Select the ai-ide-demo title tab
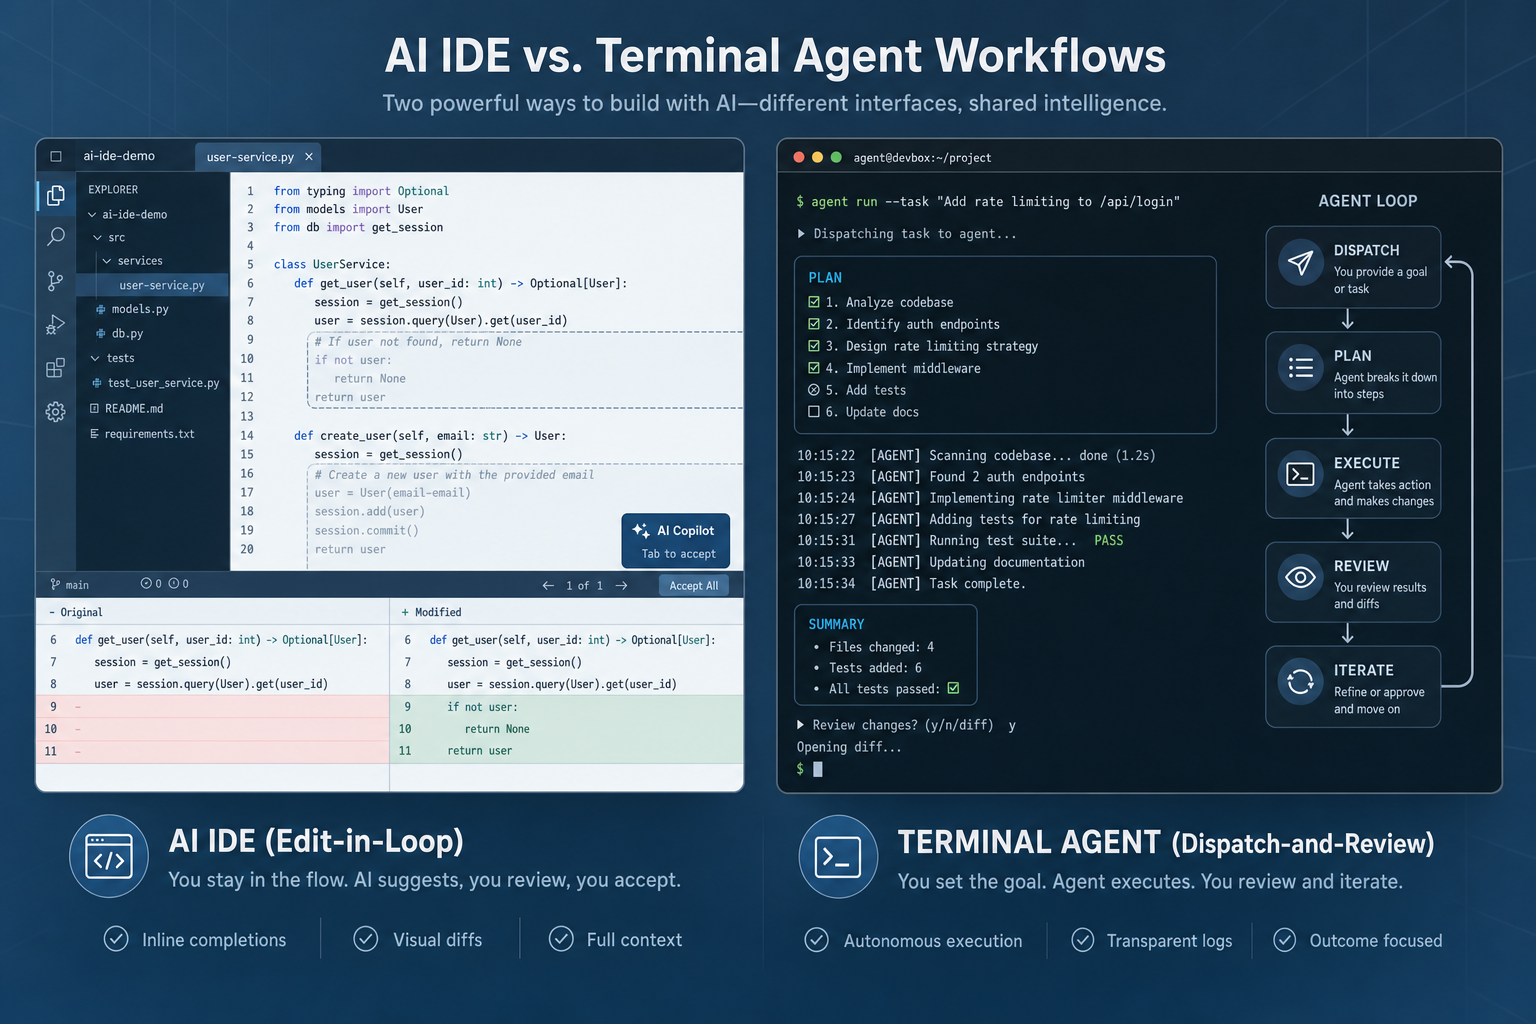 pos(119,156)
